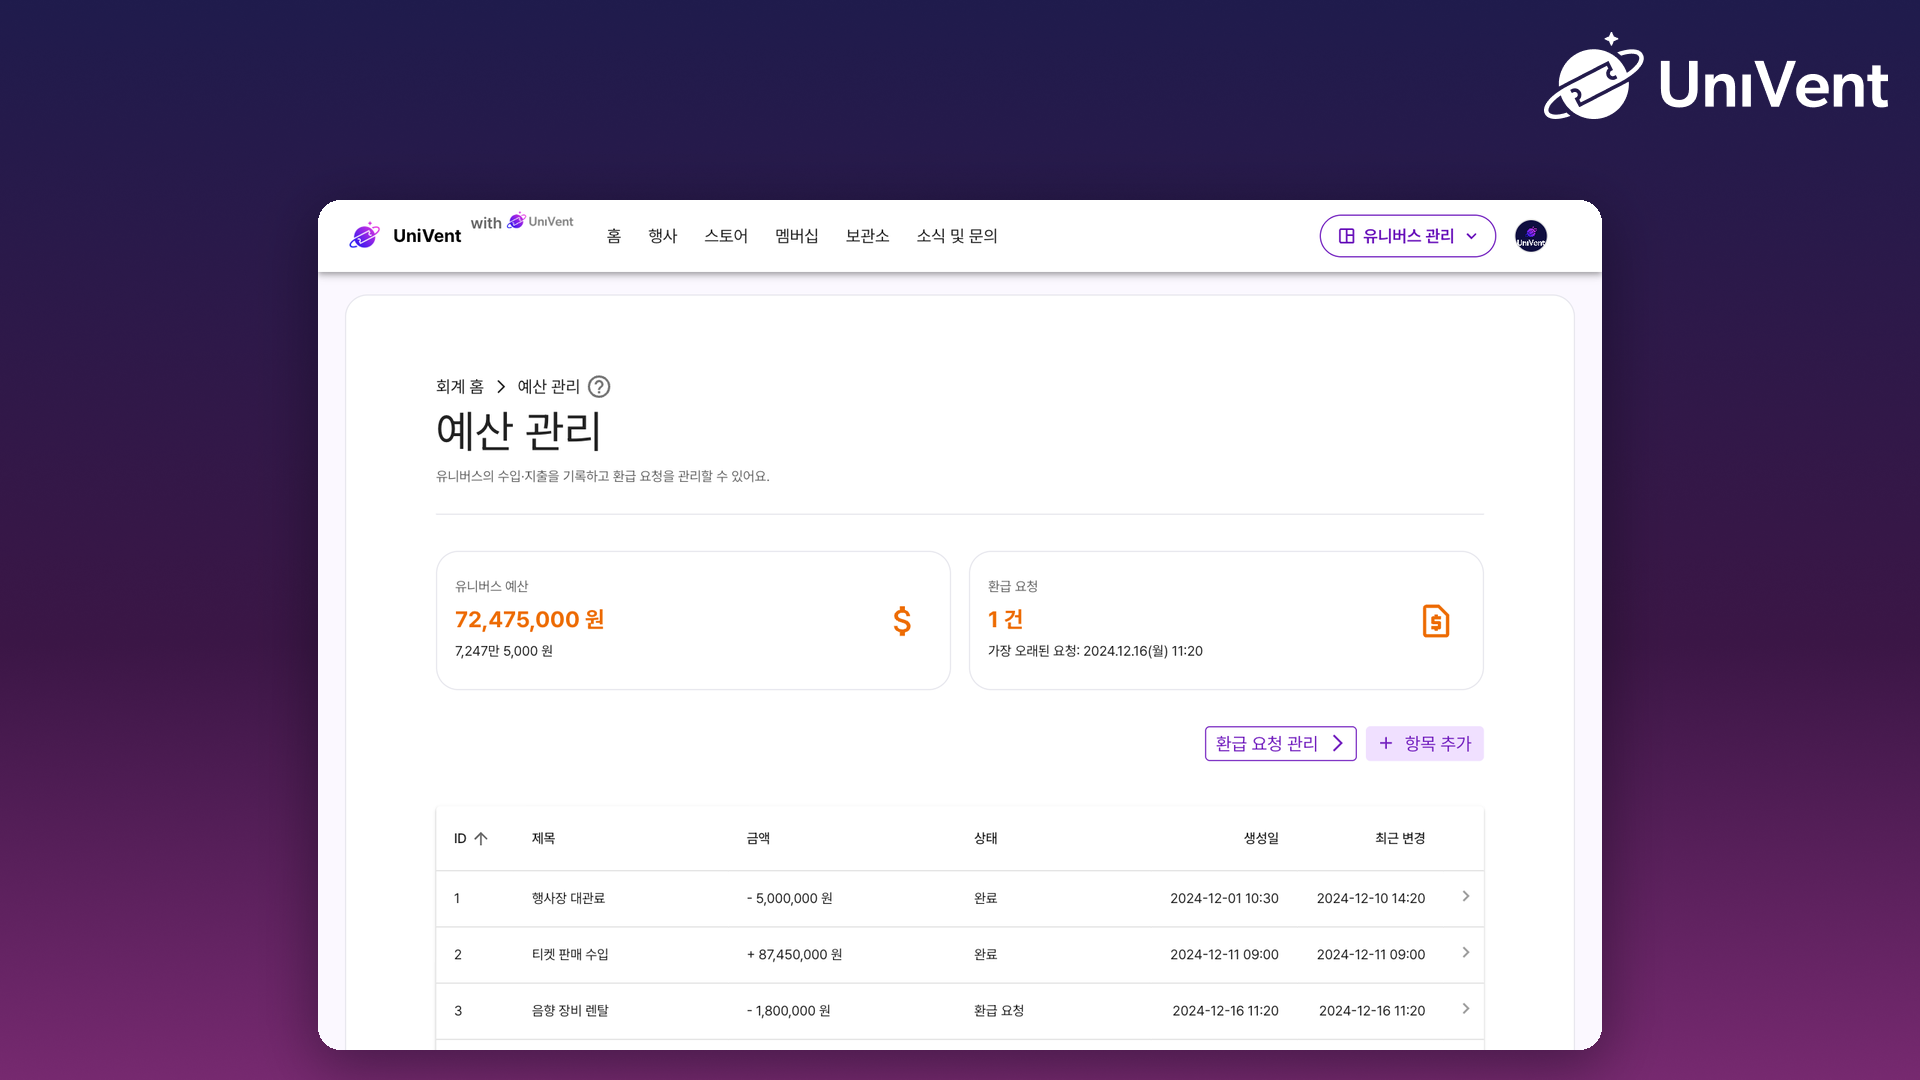Click the '환급 요청' status cell
1920x1080 pixels.
(999, 1011)
